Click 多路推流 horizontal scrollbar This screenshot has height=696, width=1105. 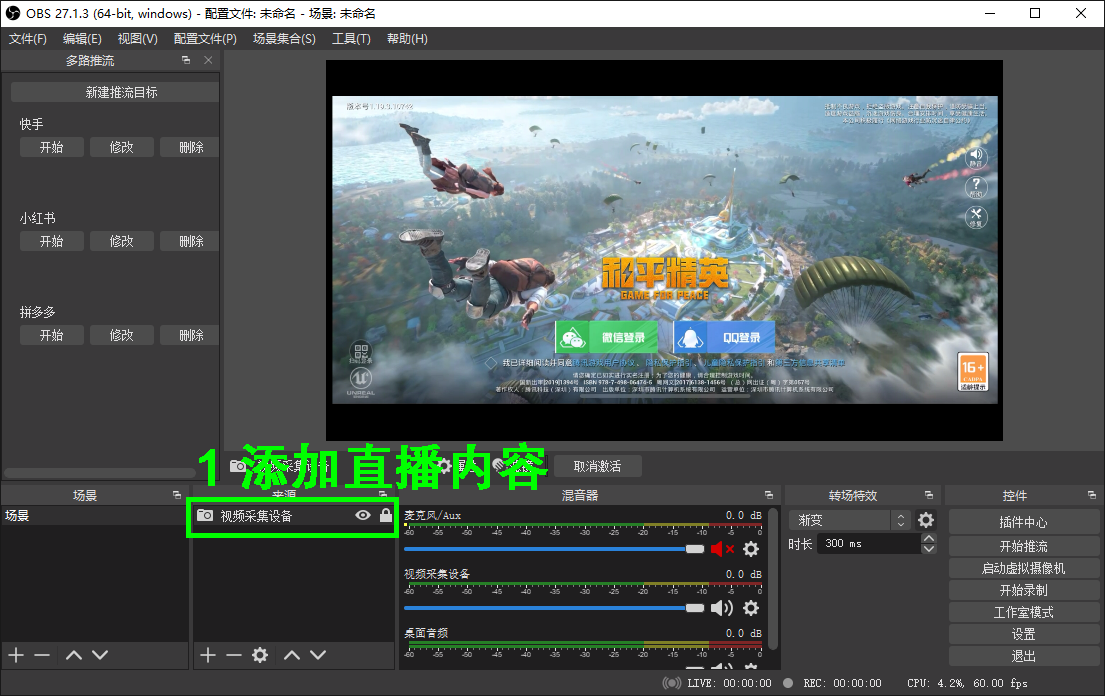tap(99, 473)
